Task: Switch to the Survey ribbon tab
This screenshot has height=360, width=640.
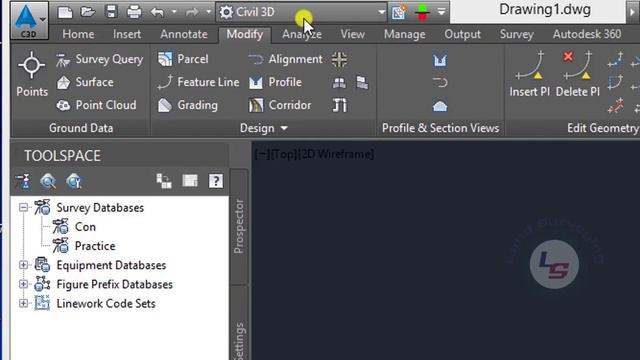Action: pyautogui.click(x=516, y=34)
